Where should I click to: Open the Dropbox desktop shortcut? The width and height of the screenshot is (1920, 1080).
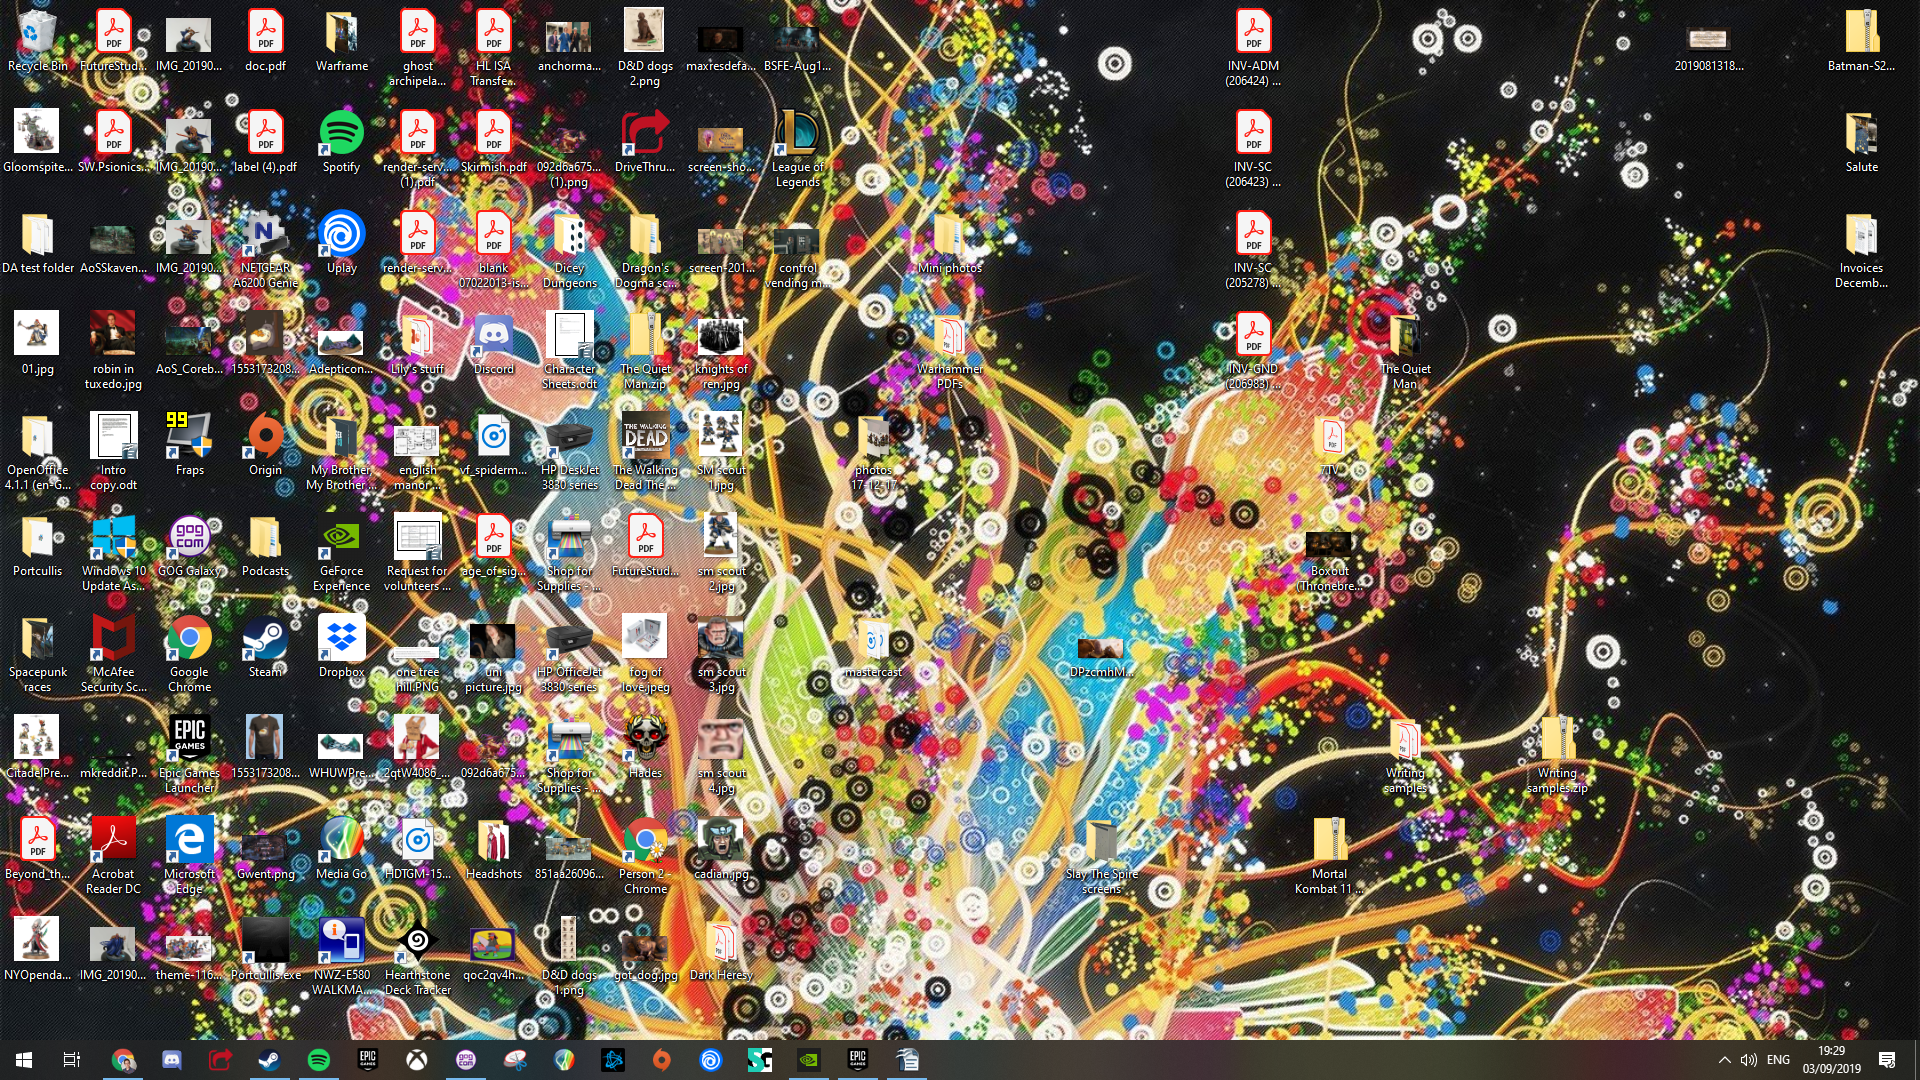[x=341, y=647]
